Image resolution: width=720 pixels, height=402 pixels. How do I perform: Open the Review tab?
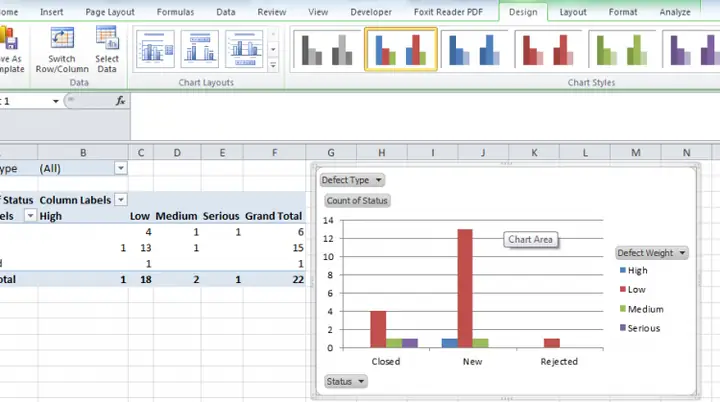(x=271, y=12)
